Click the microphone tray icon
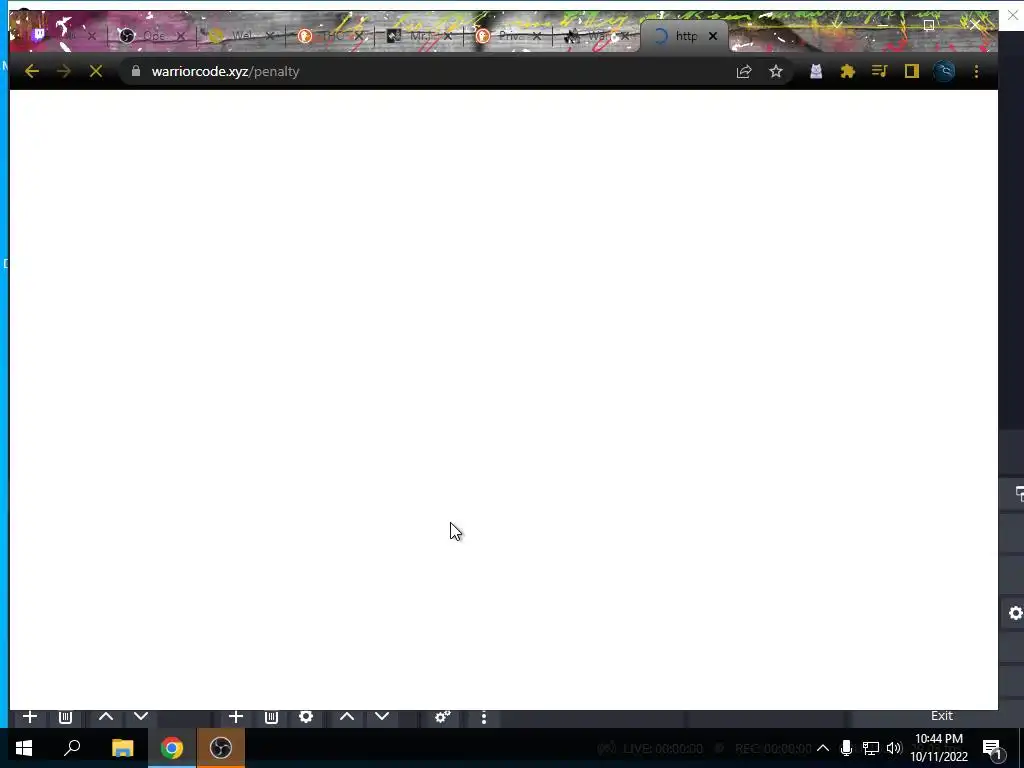 coord(846,748)
